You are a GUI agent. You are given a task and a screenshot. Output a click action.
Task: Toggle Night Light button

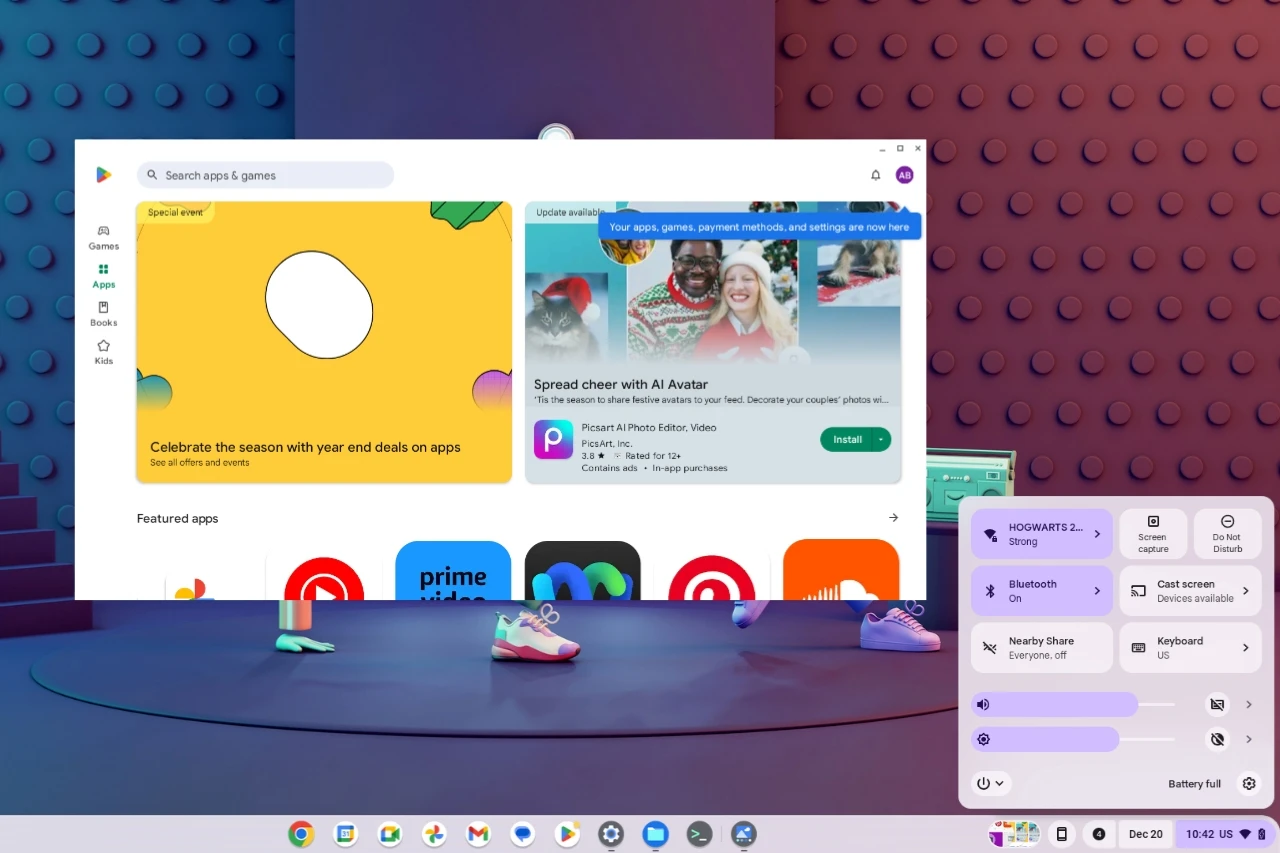1217,740
